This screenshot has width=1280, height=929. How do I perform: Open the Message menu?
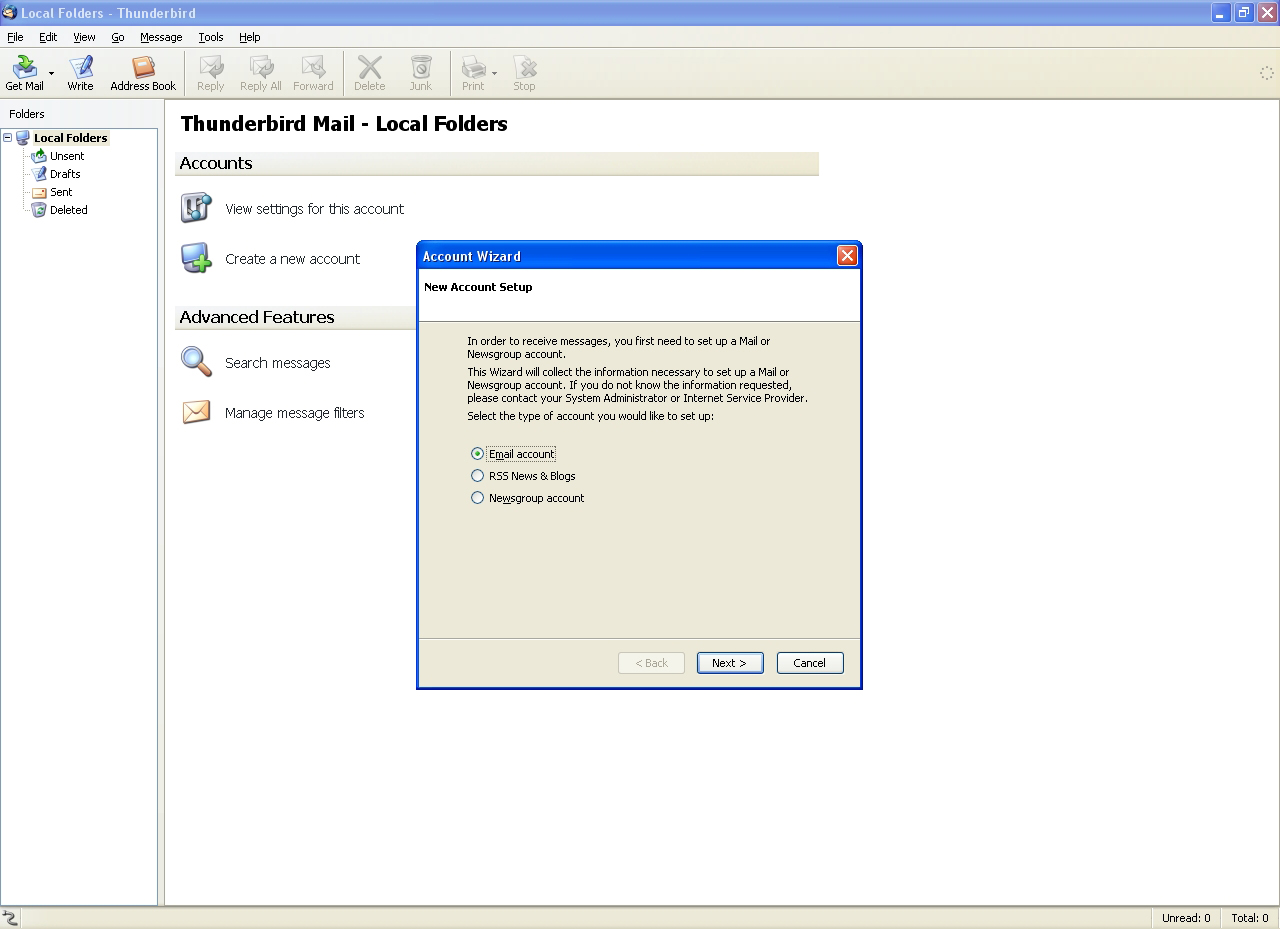(161, 37)
